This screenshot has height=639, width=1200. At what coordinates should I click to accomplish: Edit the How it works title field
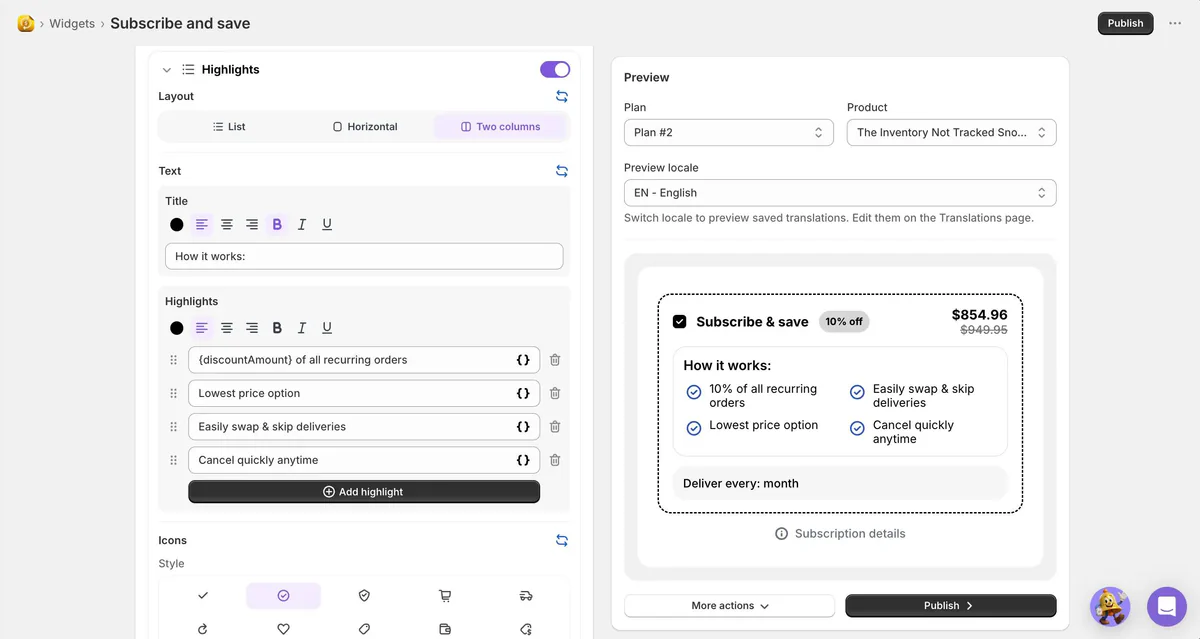[364, 256]
